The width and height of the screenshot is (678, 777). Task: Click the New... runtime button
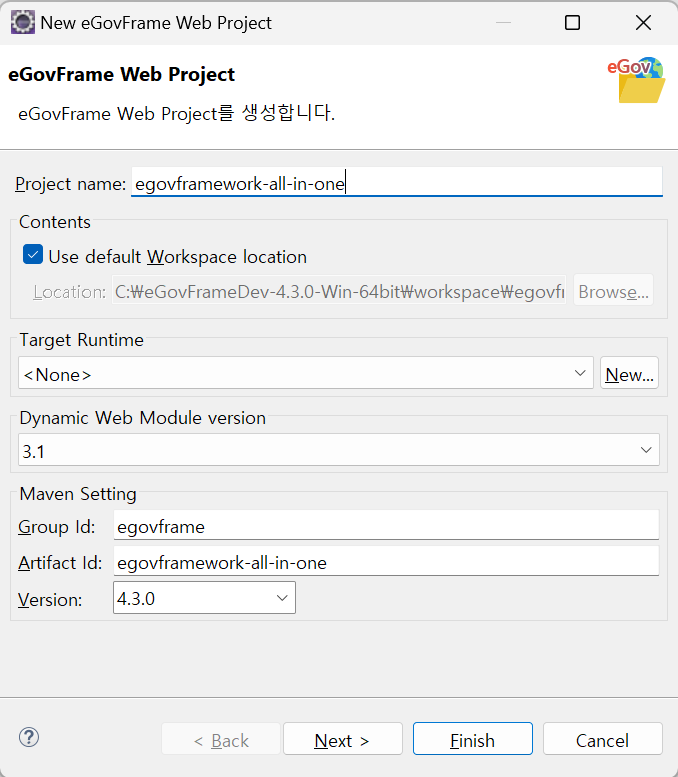coord(629,374)
